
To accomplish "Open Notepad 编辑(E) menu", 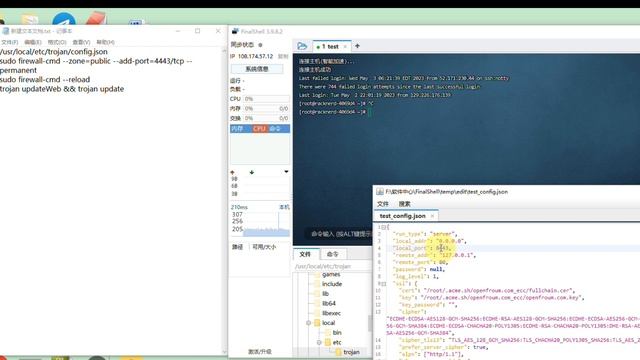I will click(x=33, y=42).
